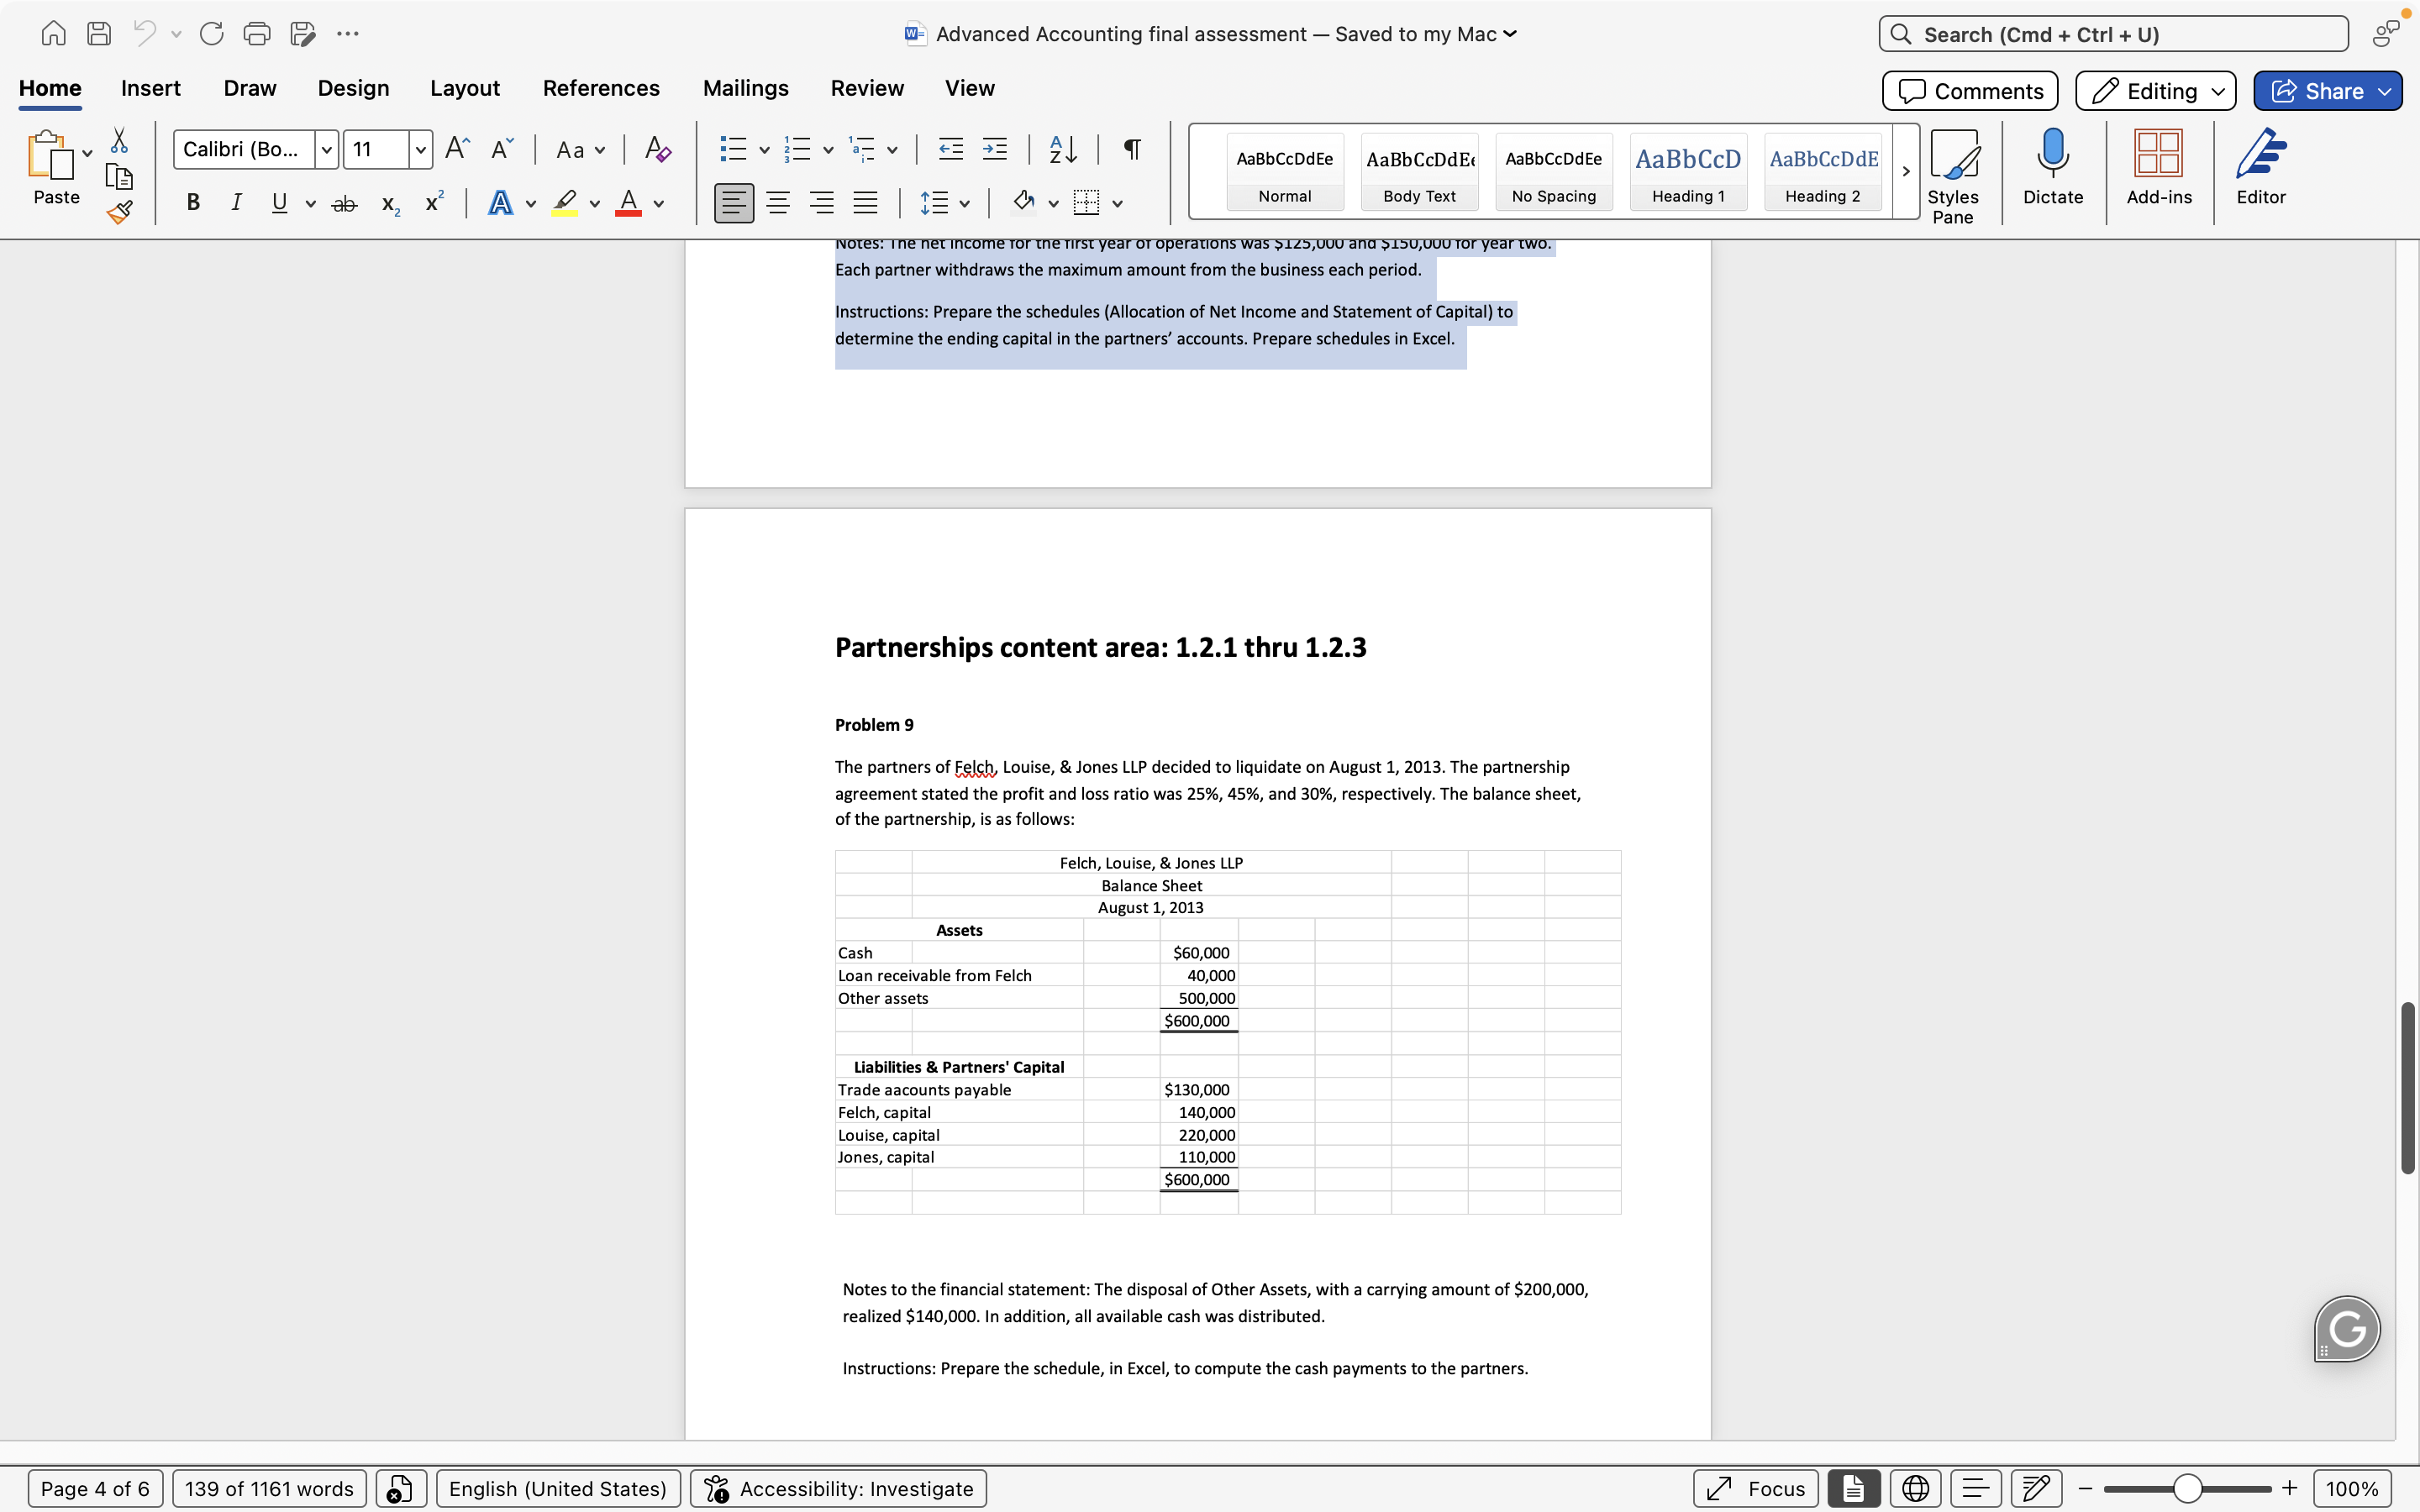Open the Comments panel
This screenshot has height=1512, width=2420.
1966,90
